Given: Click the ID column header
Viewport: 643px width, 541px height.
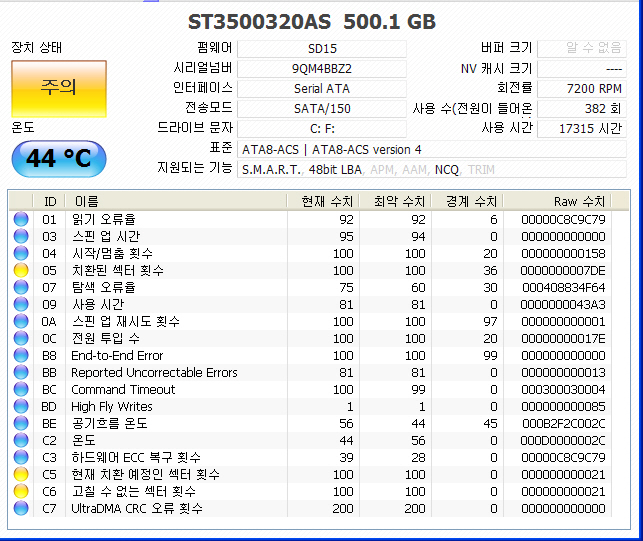Looking at the screenshot, I should coord(49,201).
